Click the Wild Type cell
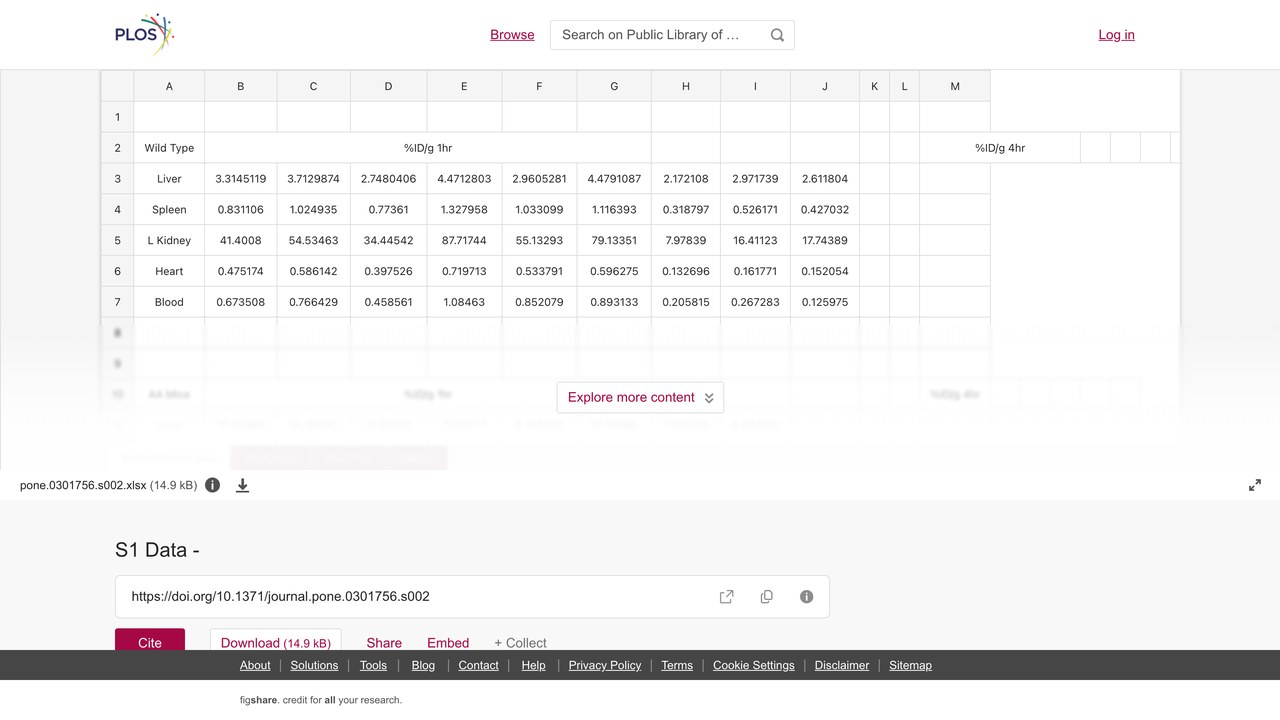The image size is (1280, 720). point(169,148)
